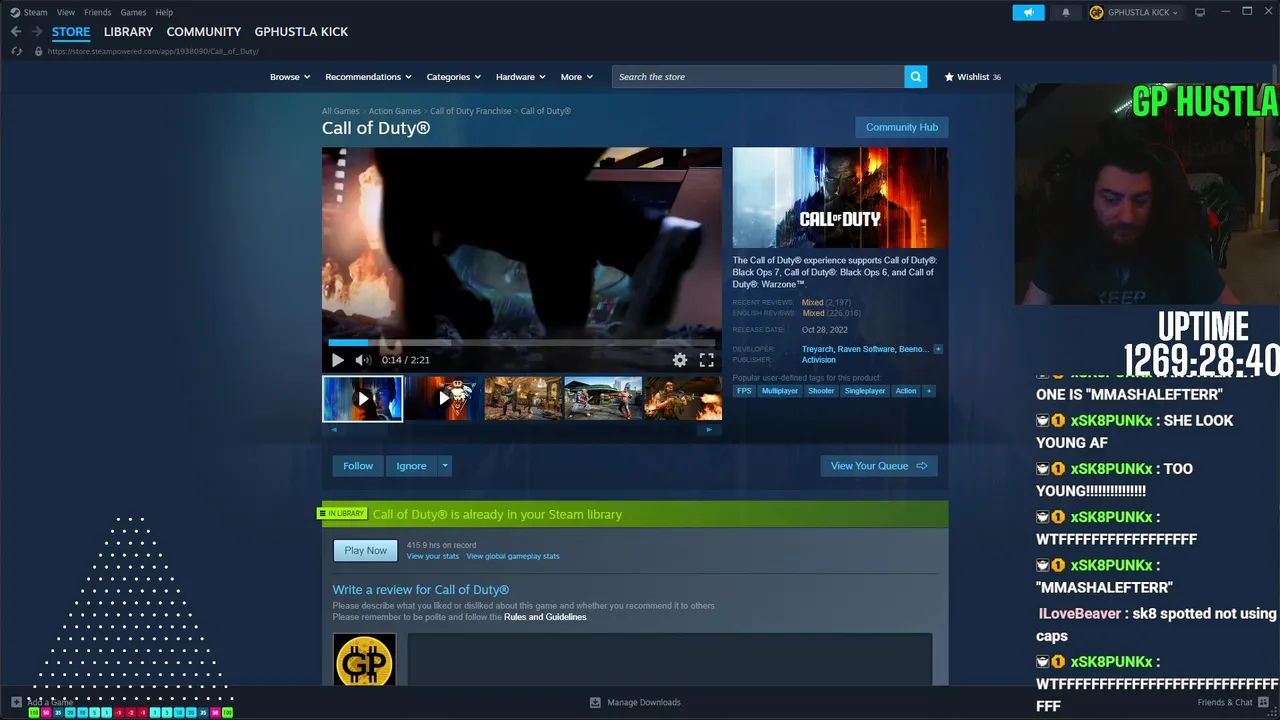Screen dimensions: 1280x720
Task: Expand more tags plus button
Action: point(929,391)
